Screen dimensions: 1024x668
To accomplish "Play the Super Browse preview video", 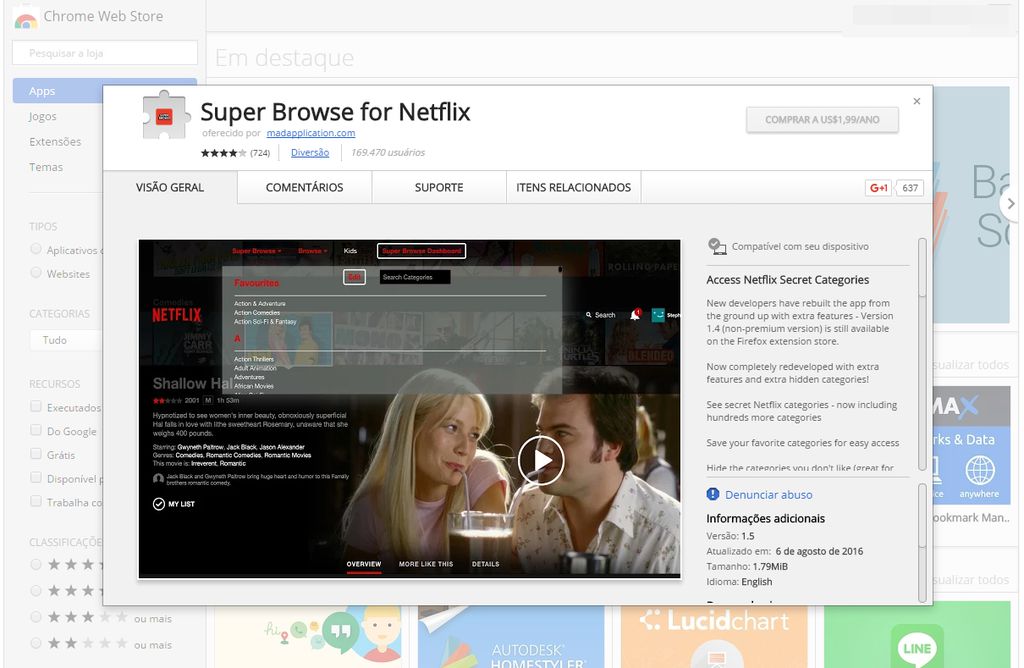I will [x=541, y=460].
